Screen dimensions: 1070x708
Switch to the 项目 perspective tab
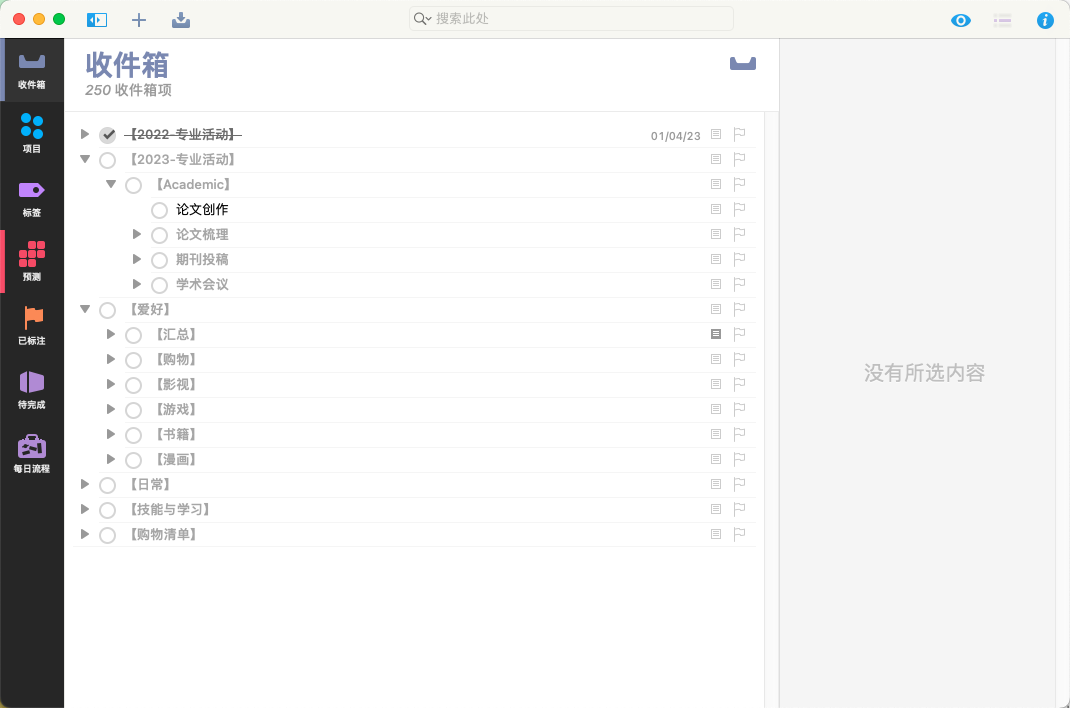click(32, 132)
